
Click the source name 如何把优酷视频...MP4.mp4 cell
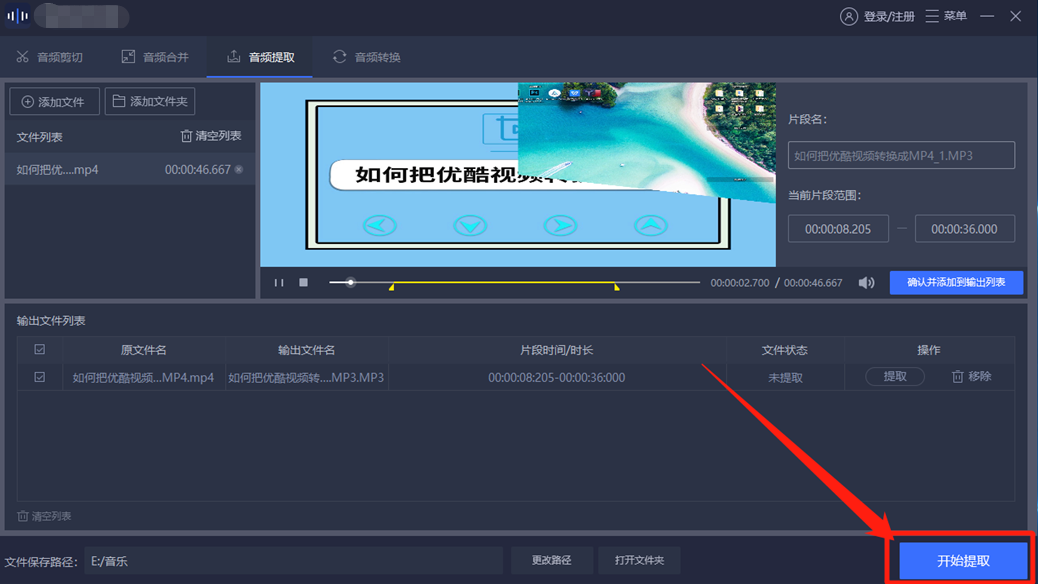tap(143, 377)
